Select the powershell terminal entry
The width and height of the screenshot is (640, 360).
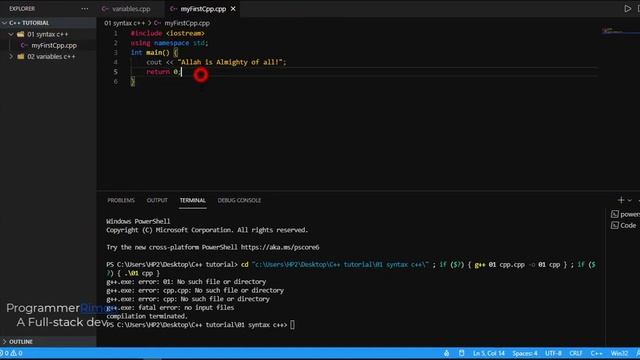pos(625,214)
